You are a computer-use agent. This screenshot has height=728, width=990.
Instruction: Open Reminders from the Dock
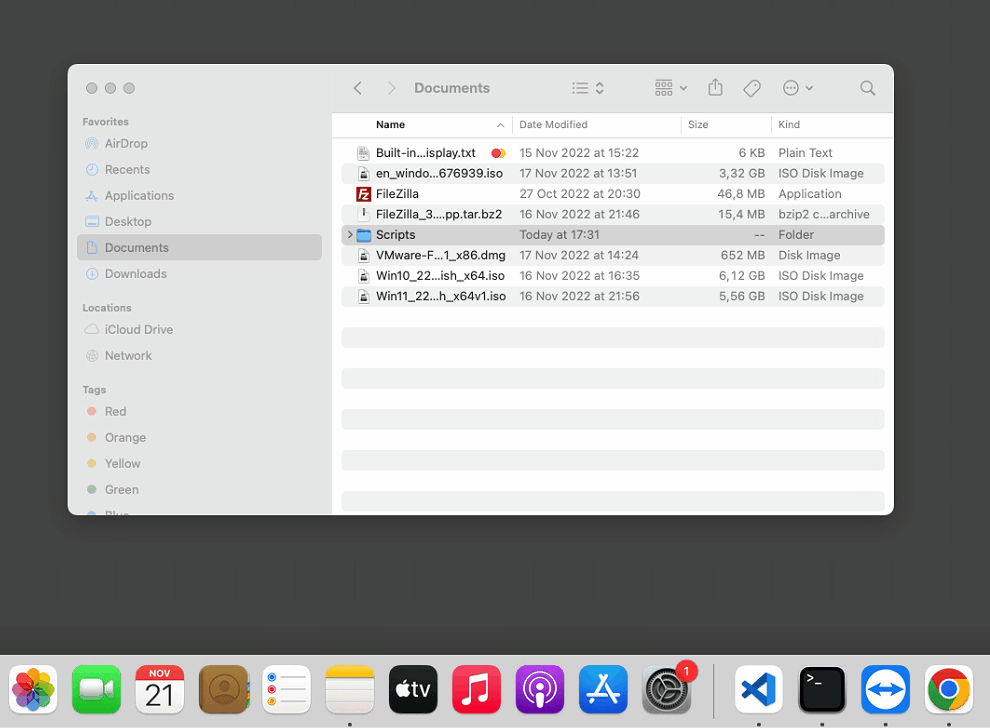287,689
